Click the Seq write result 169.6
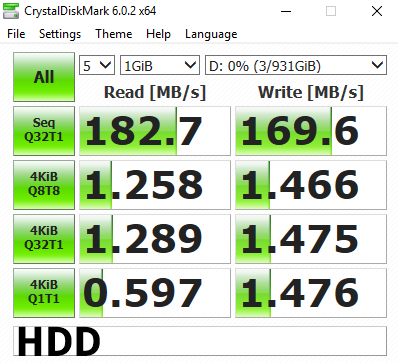398x363 pixels. 311,131
